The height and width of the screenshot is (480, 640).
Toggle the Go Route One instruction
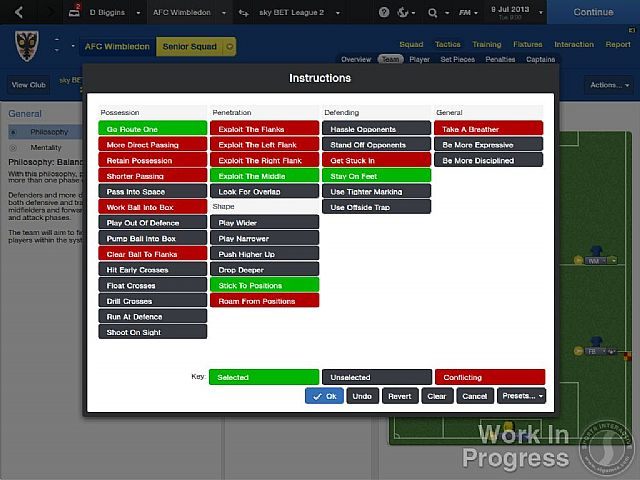pyautogui.click(x=153, y=129)
